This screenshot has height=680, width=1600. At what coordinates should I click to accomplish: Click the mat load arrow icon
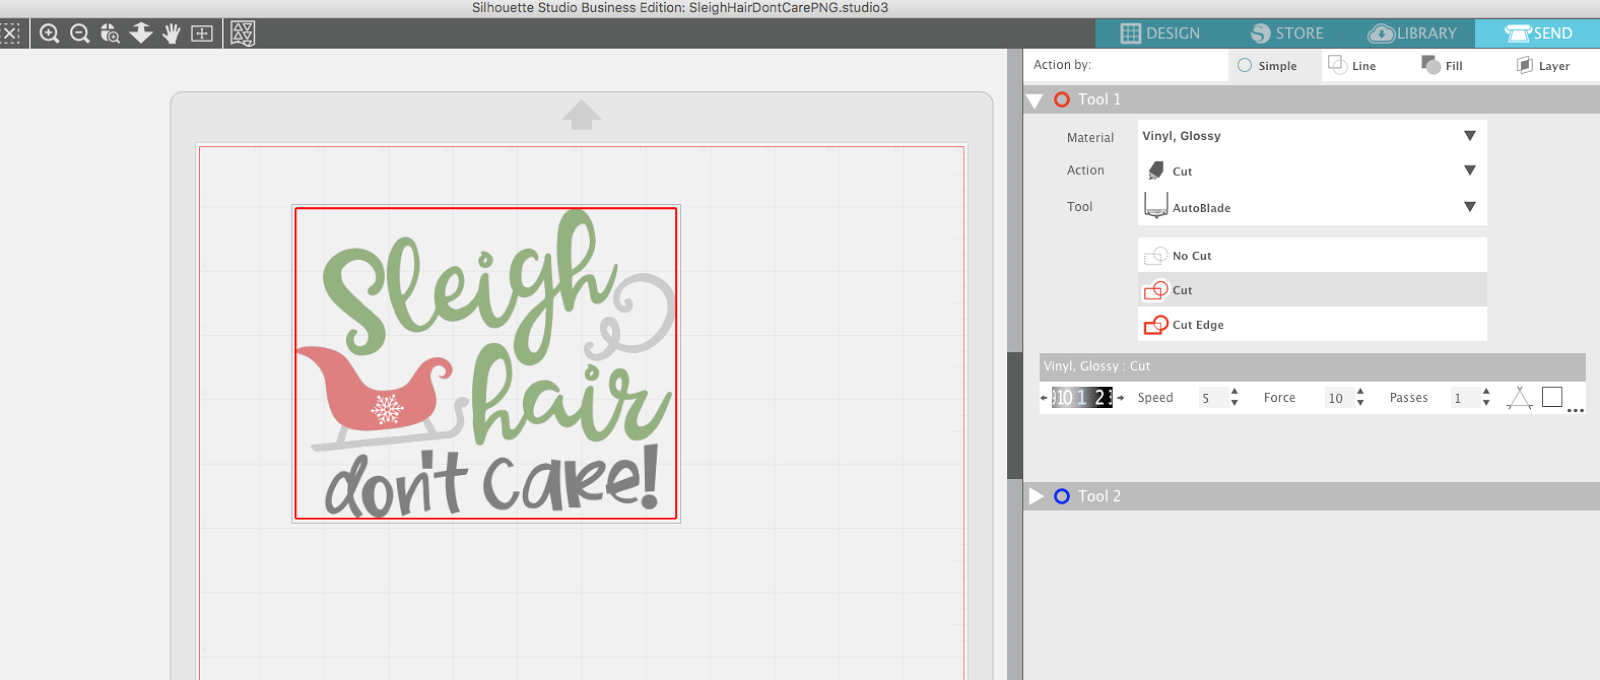click(x=581, y=115)
